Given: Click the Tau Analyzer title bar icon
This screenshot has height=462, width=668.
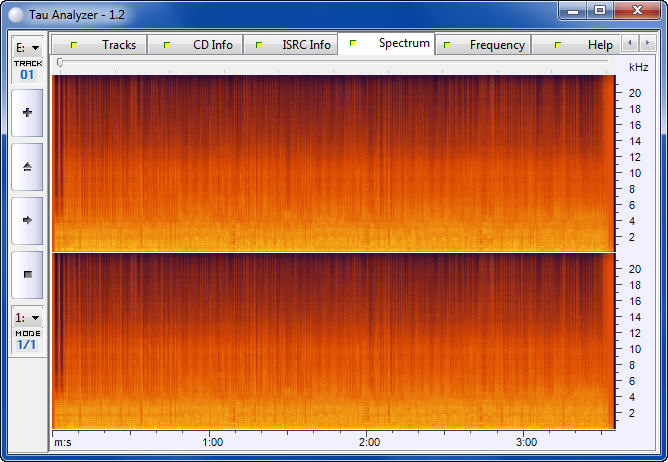Looking at the screenshot, I should click(x=17, y=13).
